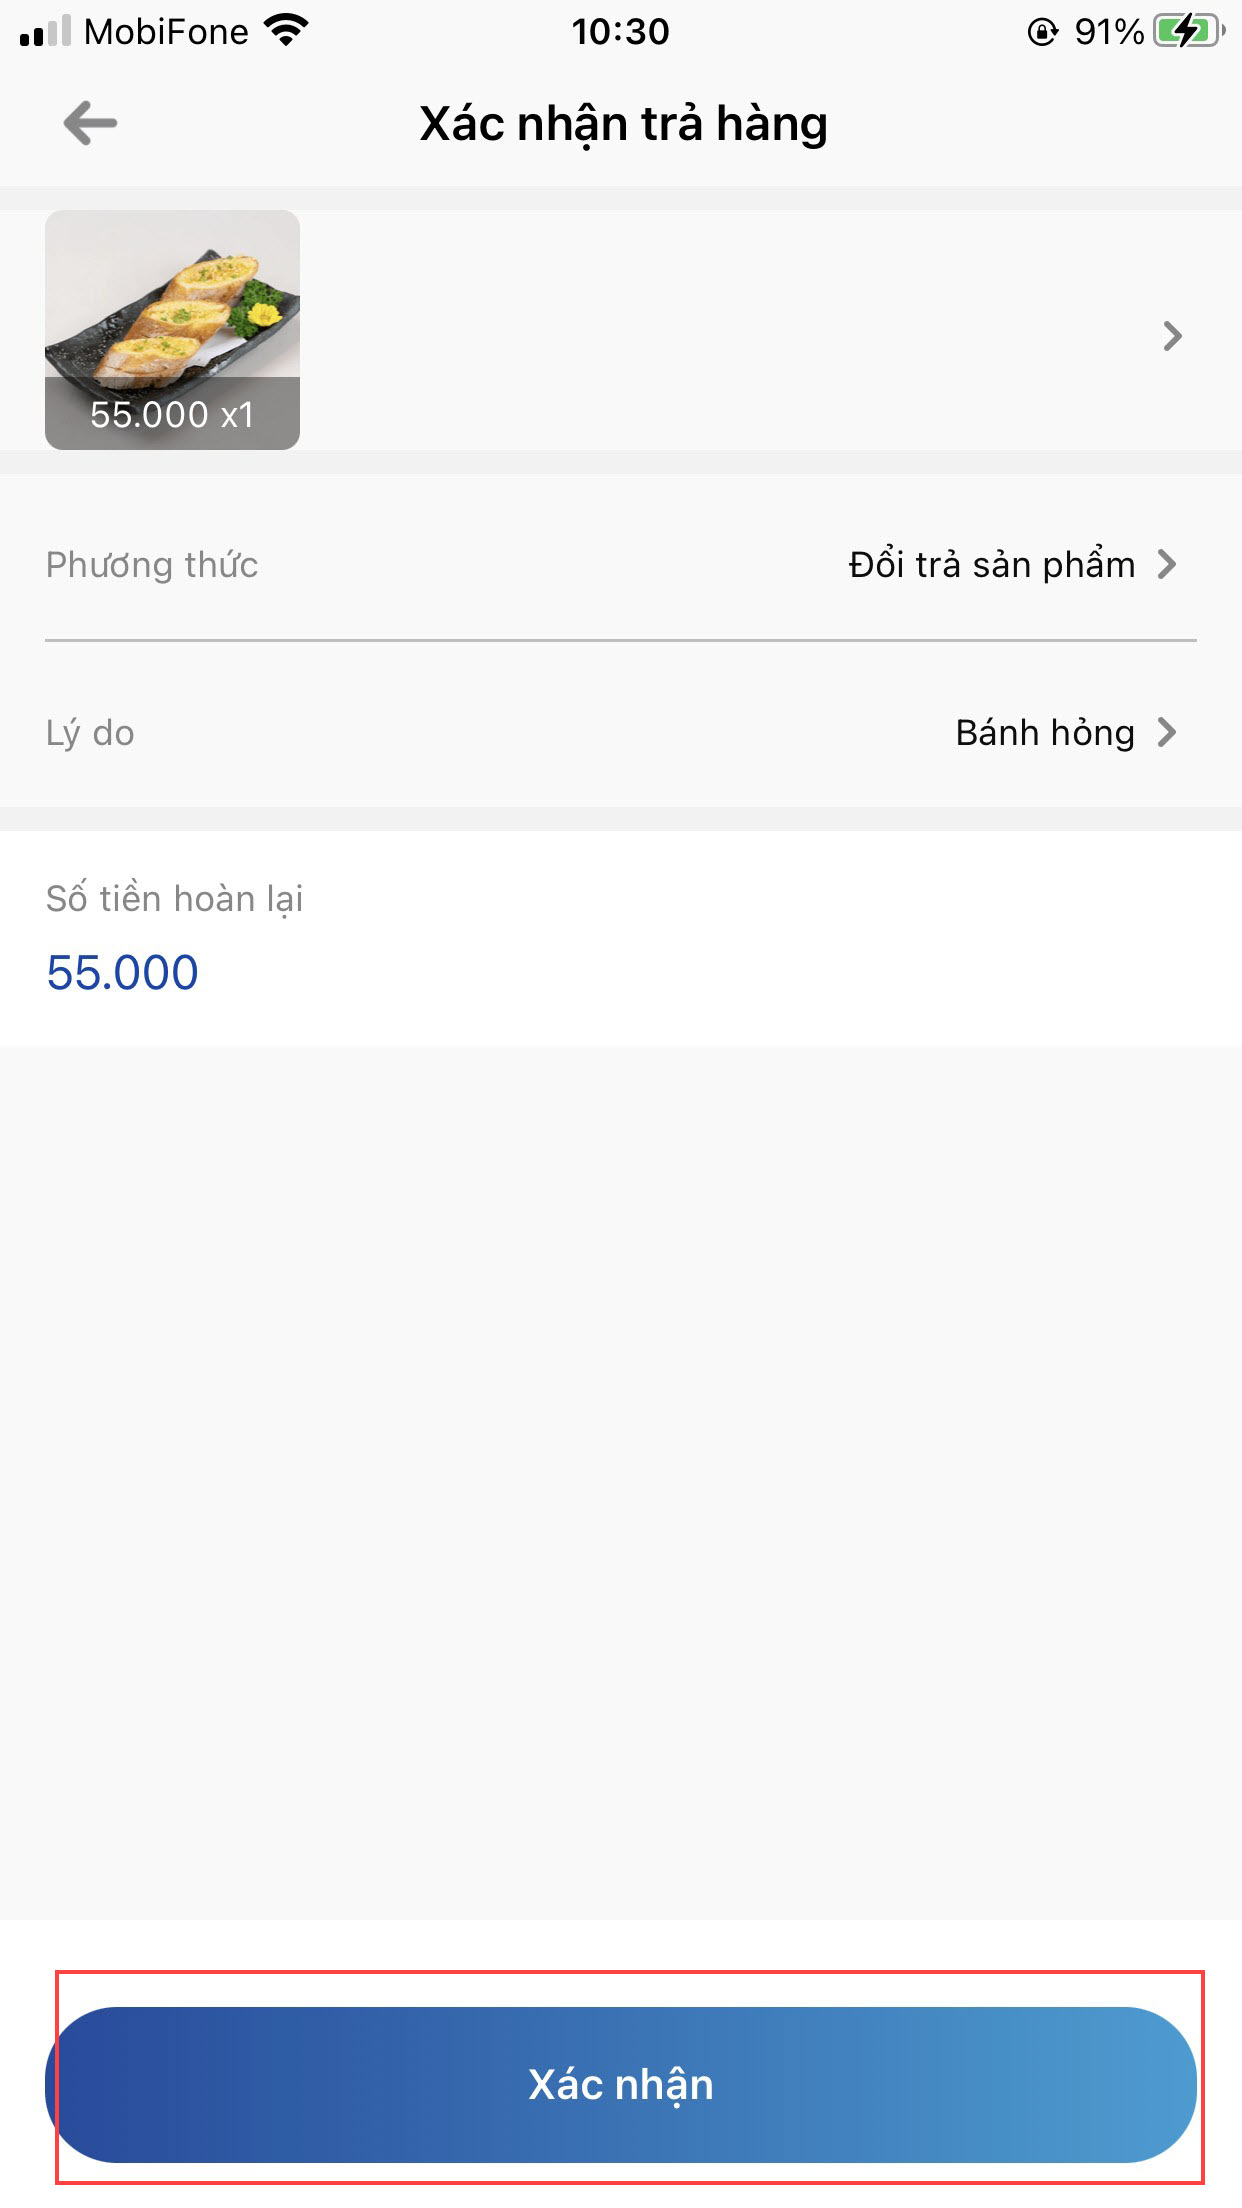Tap the 10:30 clock in status bar
Viewport: 1242px width, 2208px height.
pyautogui.click(x=620, y=32)
